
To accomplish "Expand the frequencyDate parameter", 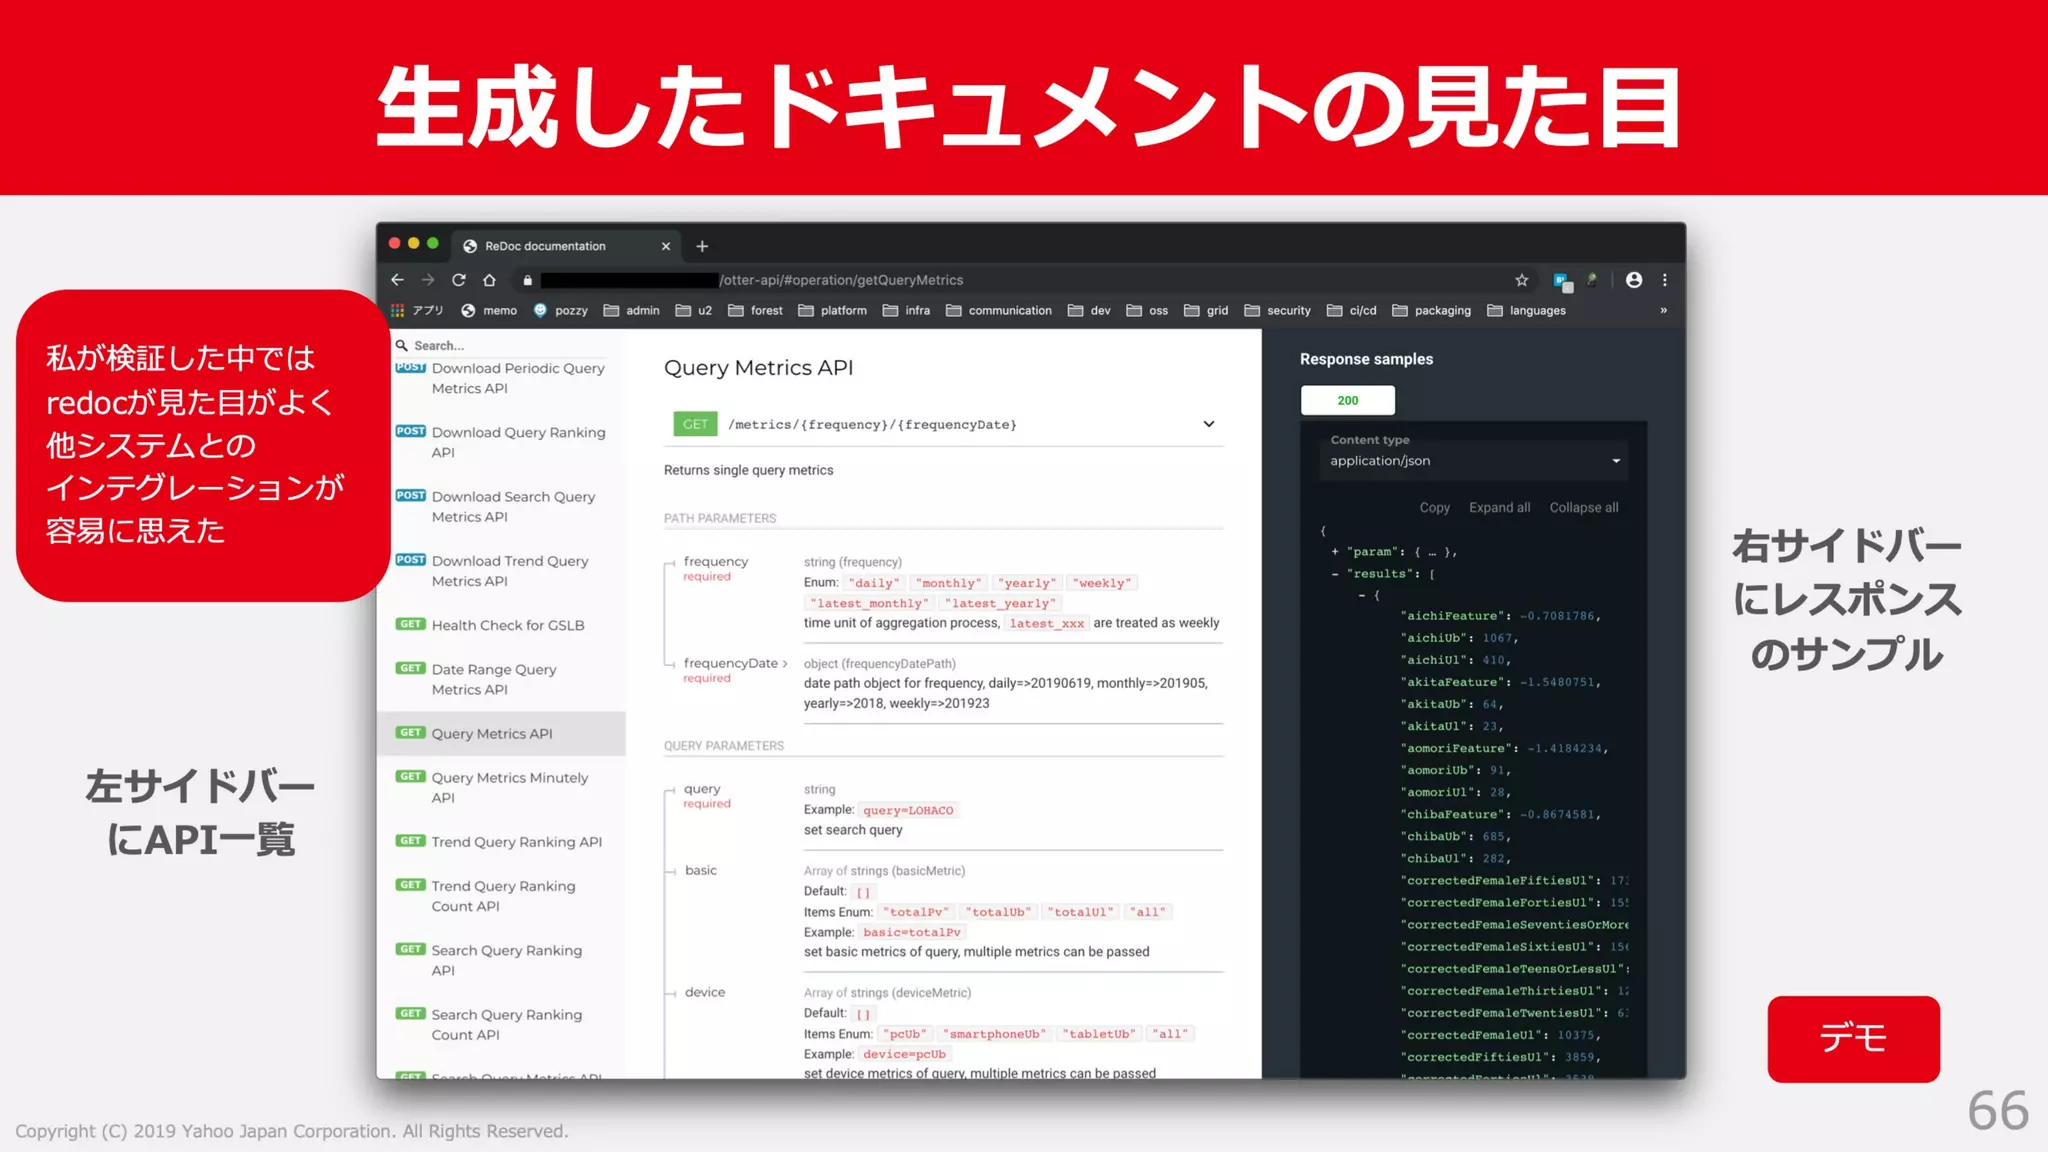I will click(734, 663).
